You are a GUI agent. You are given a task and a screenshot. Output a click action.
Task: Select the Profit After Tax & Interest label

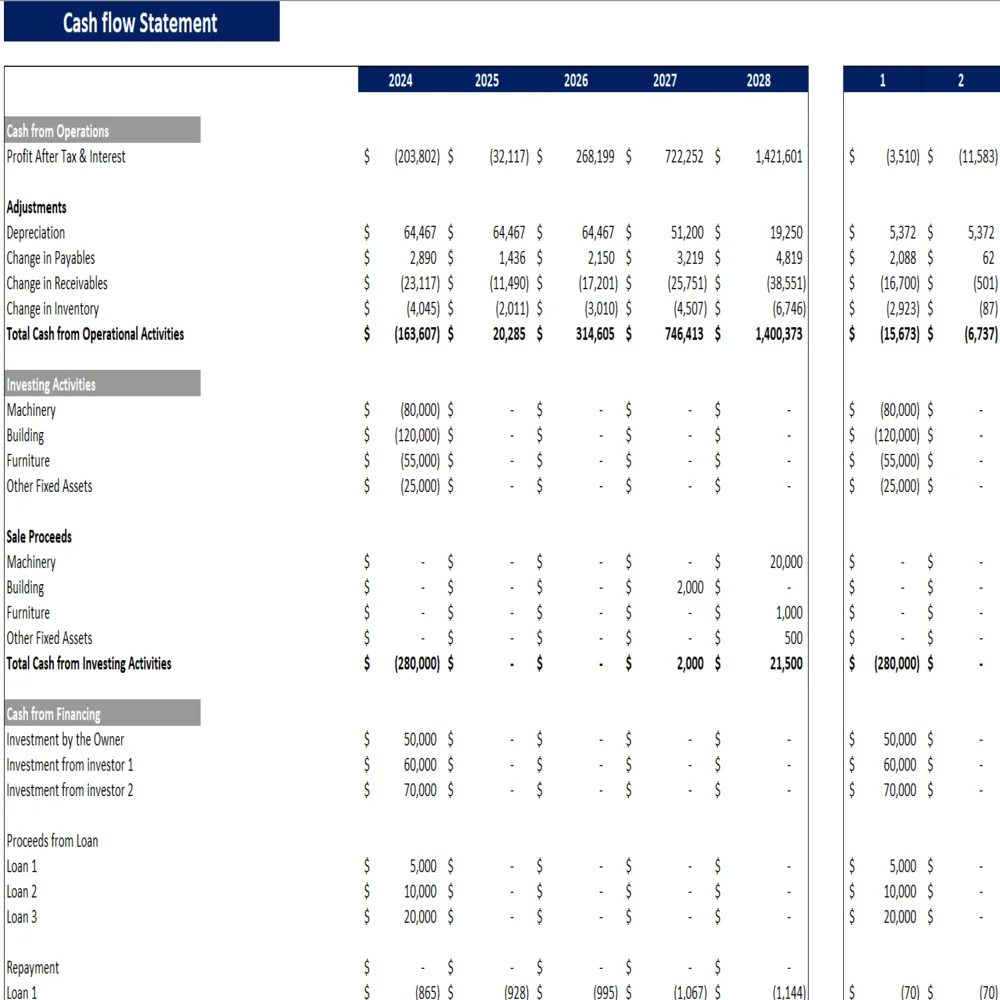[x=66, y=157]
